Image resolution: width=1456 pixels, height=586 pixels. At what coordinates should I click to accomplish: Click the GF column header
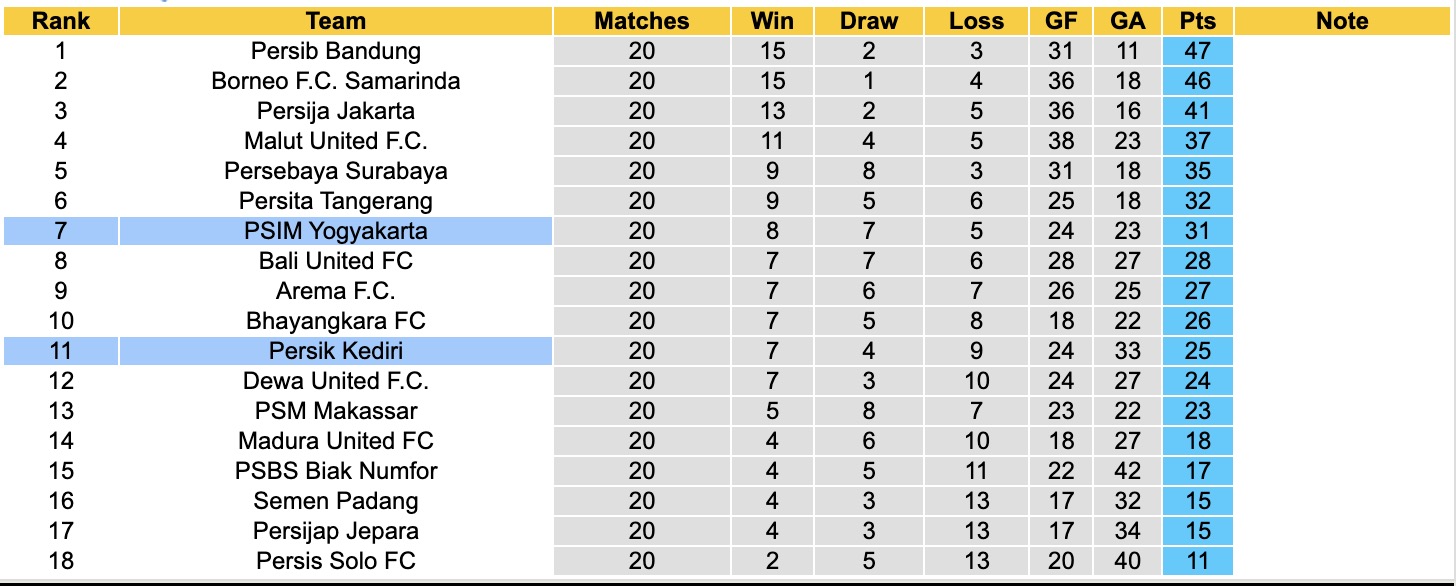(x=1060, y=21)
